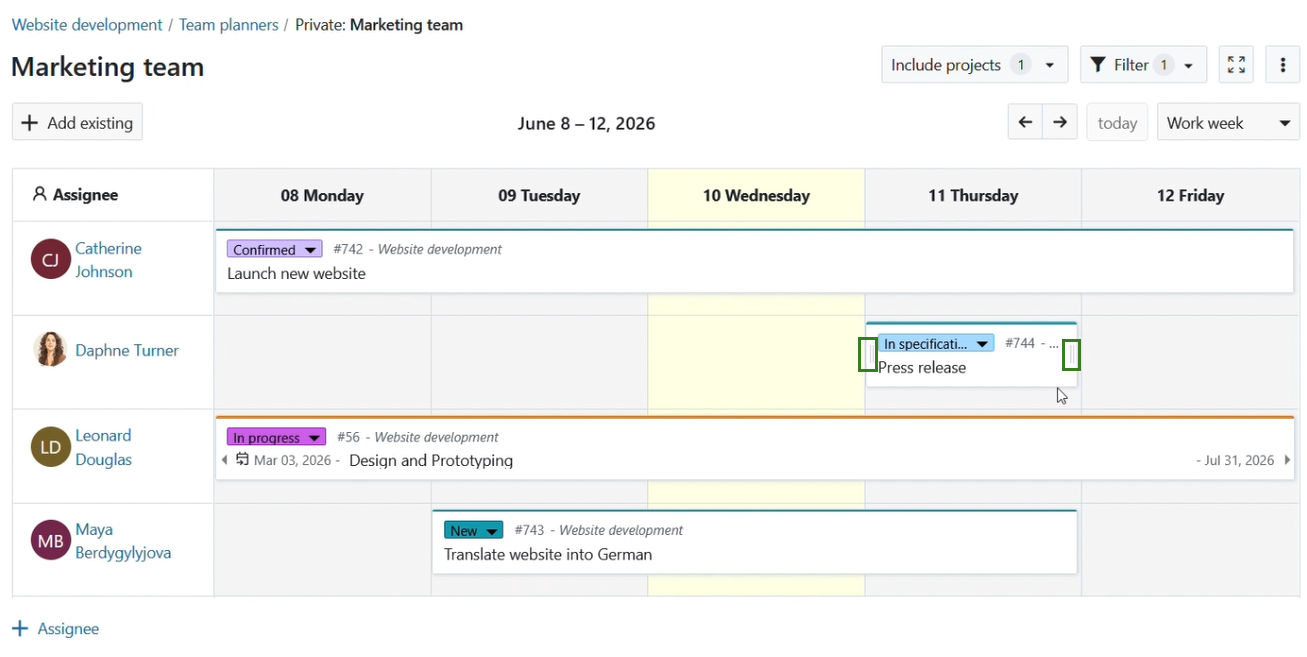Click the left arrow on Design and Prototyping
This screenshot has width=1307, height=657.
pyautogui.click(x=224, y=460)
